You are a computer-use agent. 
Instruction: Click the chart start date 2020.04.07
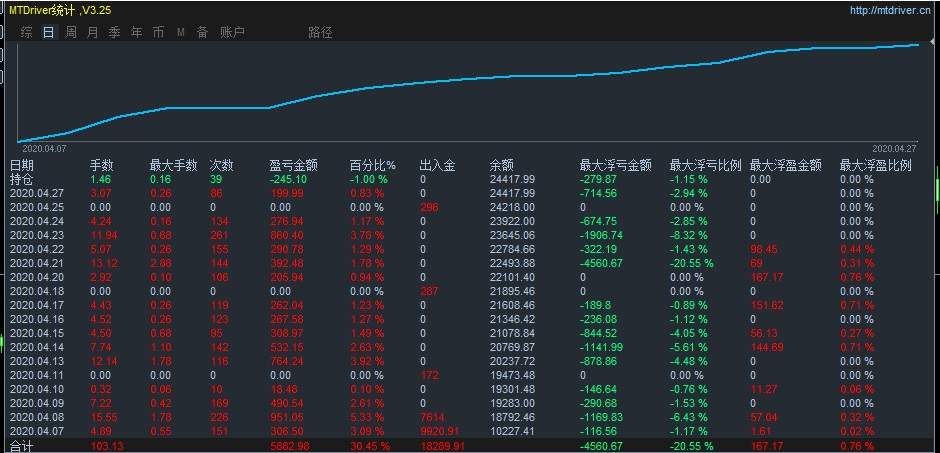click(44, 148)
